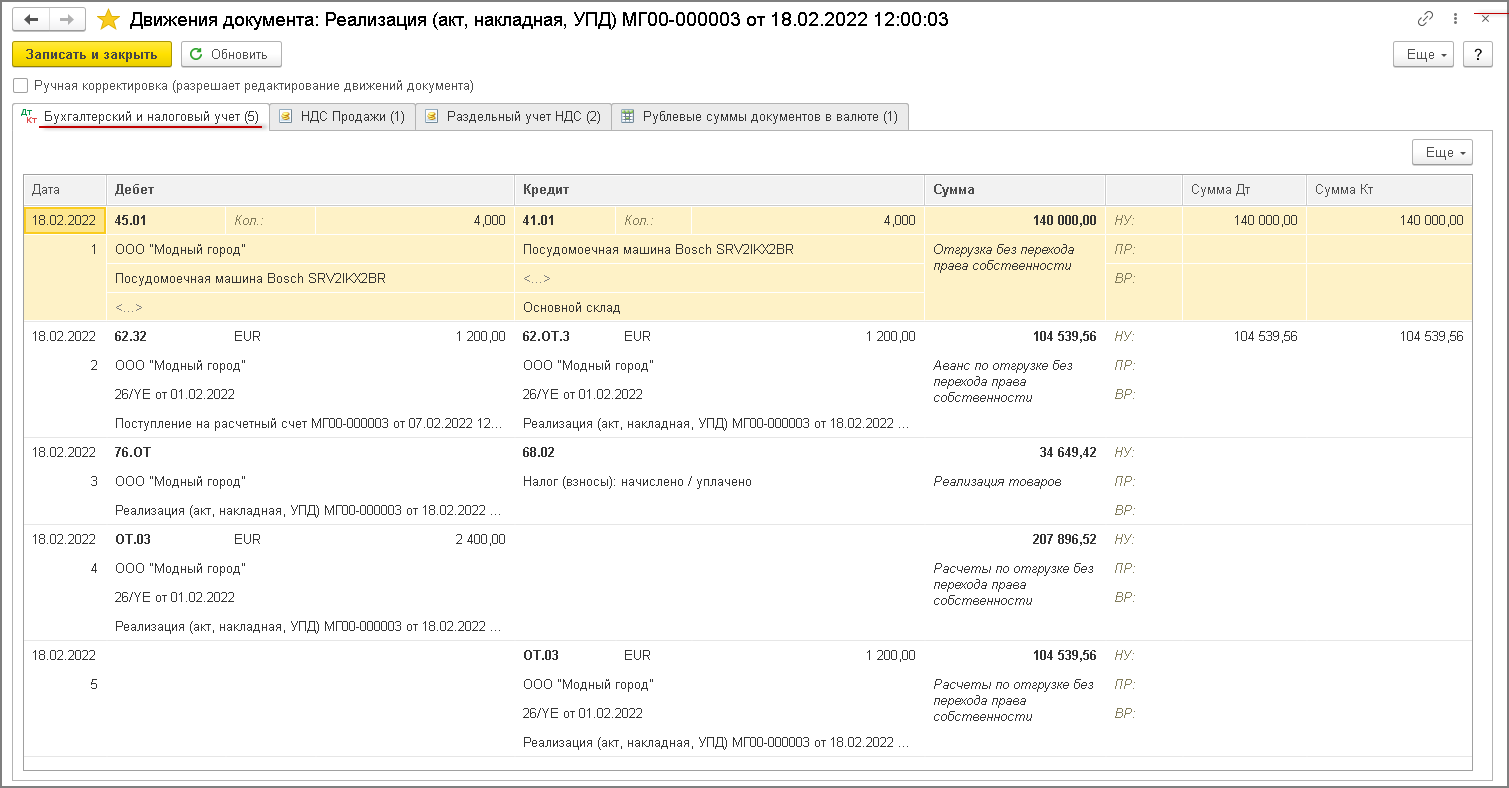Select Налог (взносы): начислено / уплачено cell
Image resolution: width=1509 pixels, height=788 pixels.
point(719,482)
